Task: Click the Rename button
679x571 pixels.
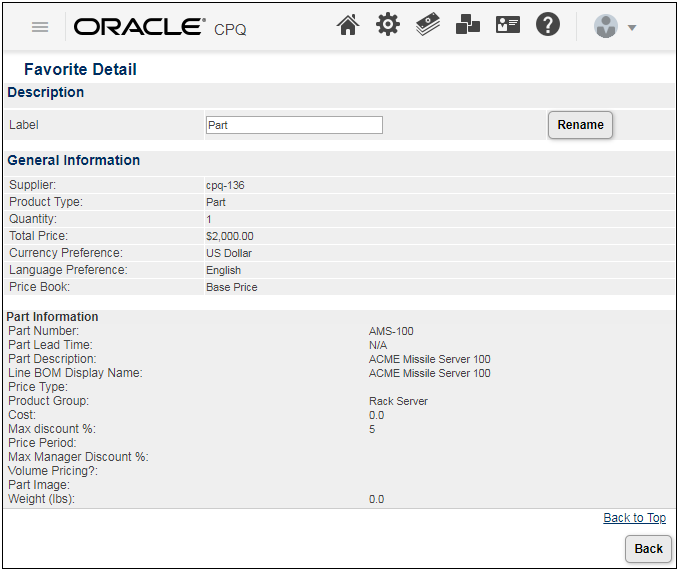Action: pyautogui.click(x=580, y=125)
